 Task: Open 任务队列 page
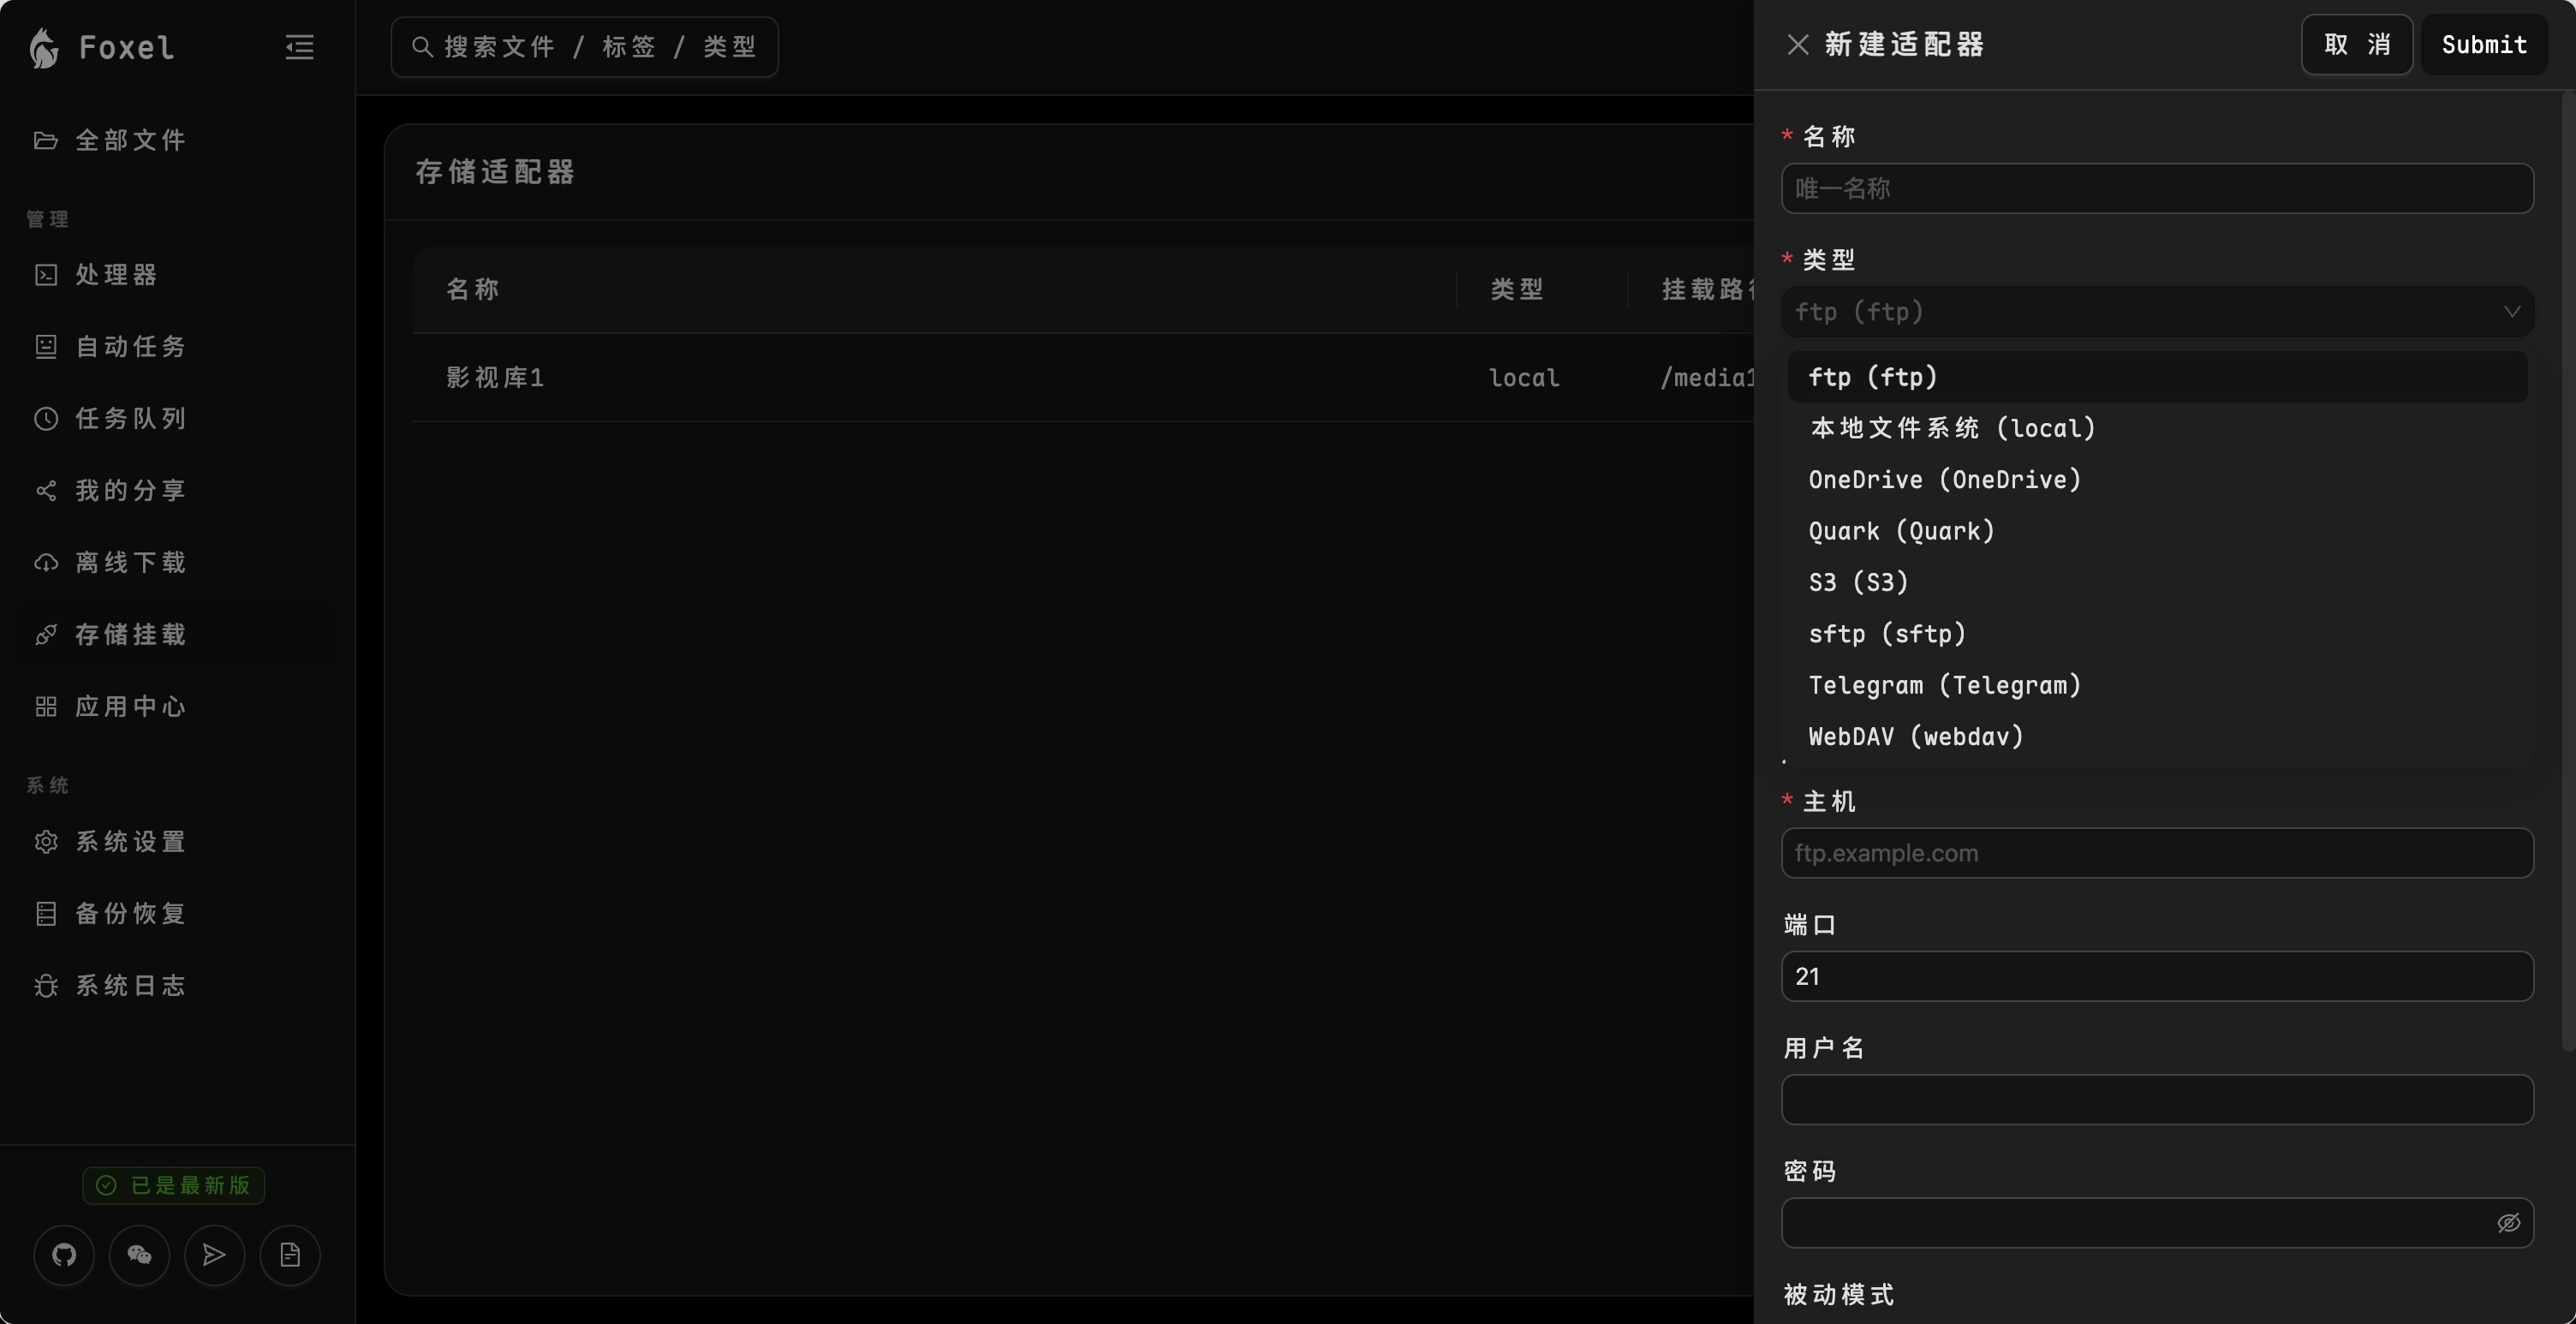178,419
